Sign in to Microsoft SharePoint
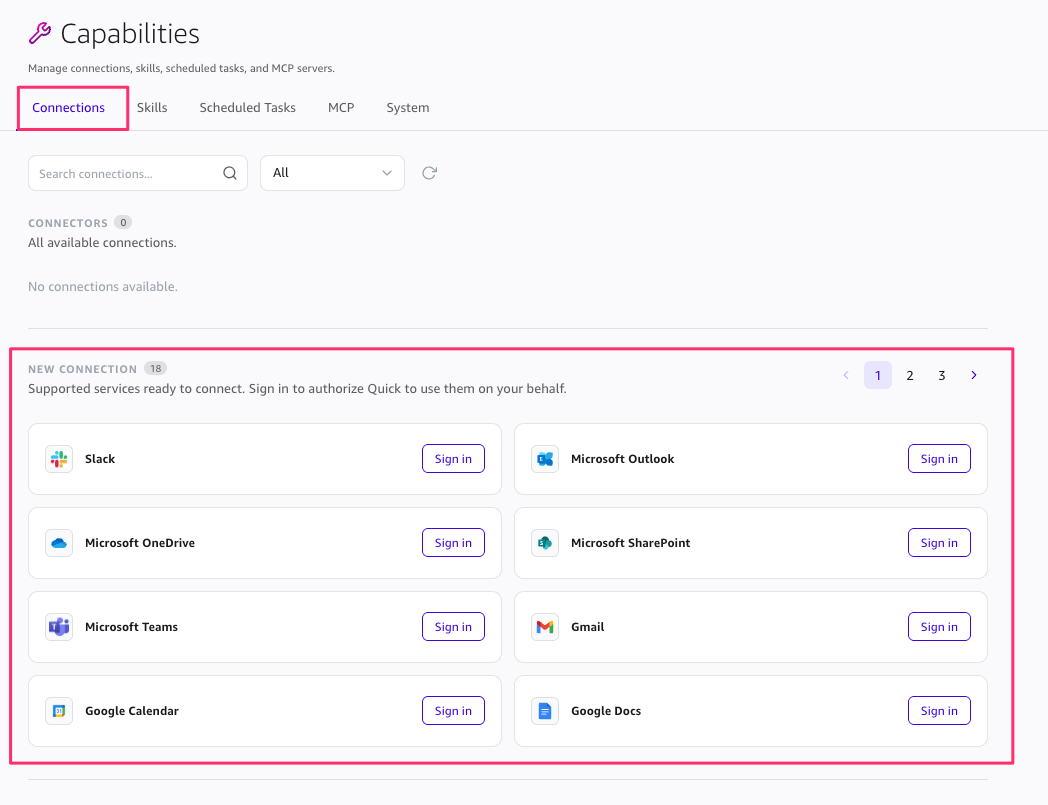Image resolution: width=1048 pixels, height=805 pixels. point(939,543)
